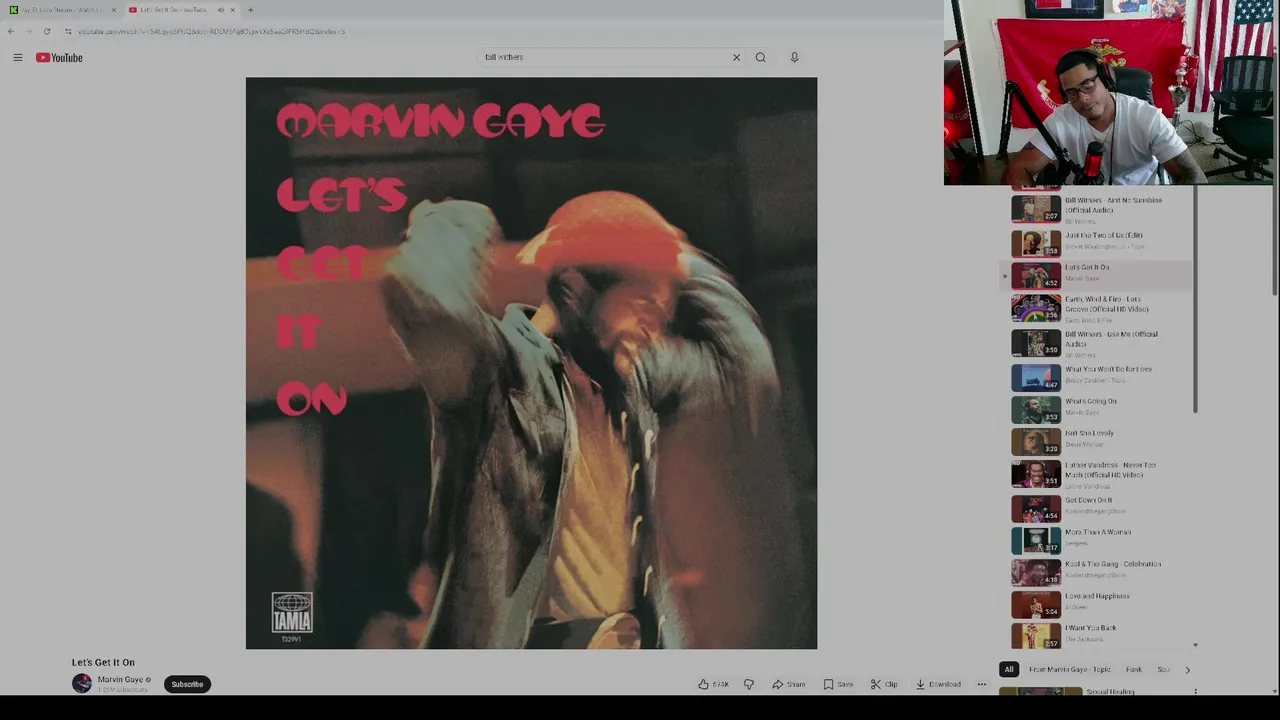Open the Marvin Gaye channel name link

(x=120, y=680)
